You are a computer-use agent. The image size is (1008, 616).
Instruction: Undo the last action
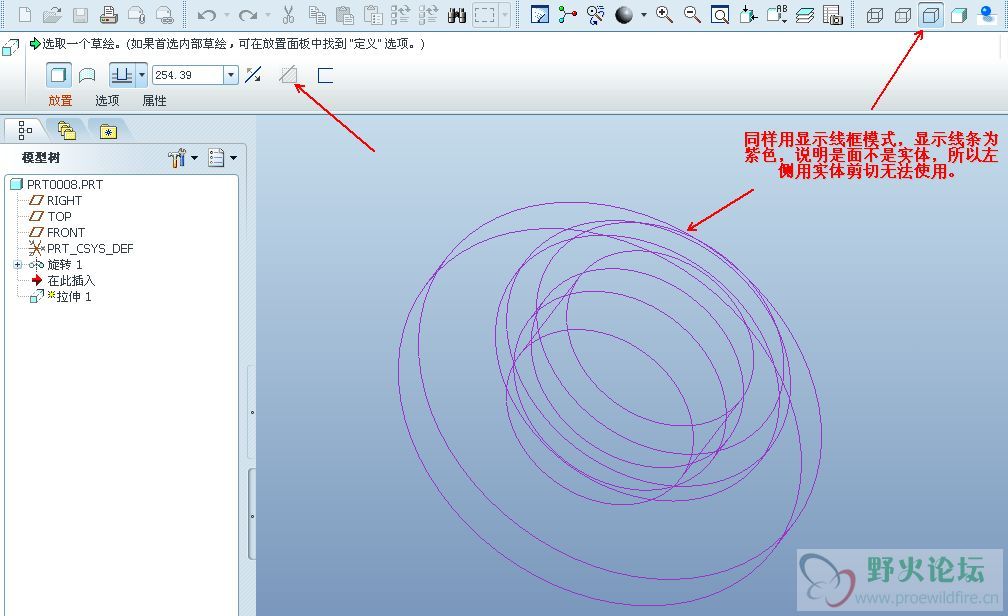[206, 14]
